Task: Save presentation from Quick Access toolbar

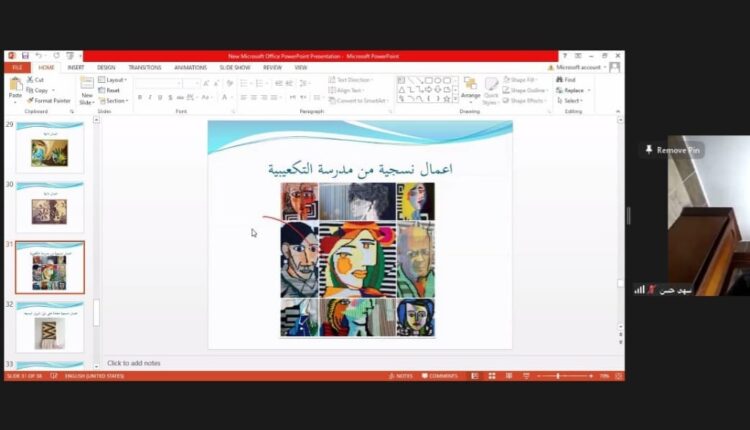Action: click(23, 56)
